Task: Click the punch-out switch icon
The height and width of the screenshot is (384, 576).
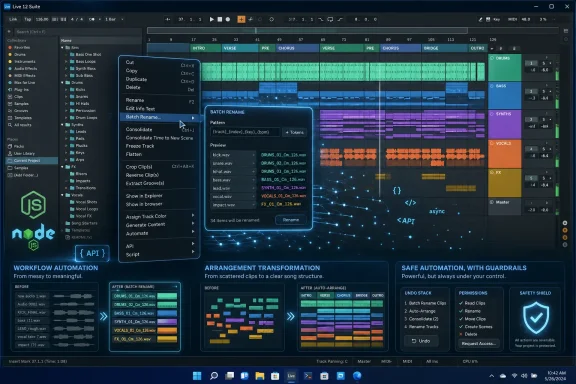Action: click(x=340, y=19)
